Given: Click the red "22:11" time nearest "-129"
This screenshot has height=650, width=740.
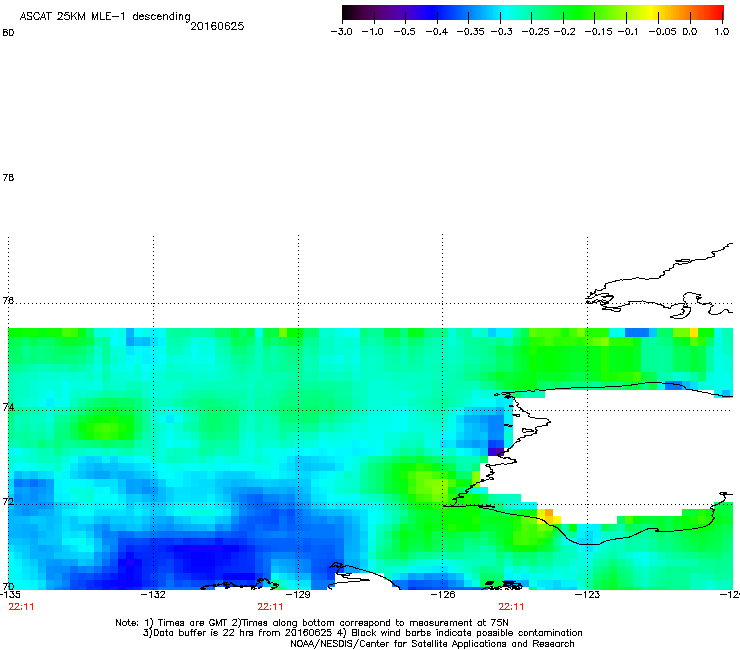Looking at the screenshot, I should tap(270, 607).
